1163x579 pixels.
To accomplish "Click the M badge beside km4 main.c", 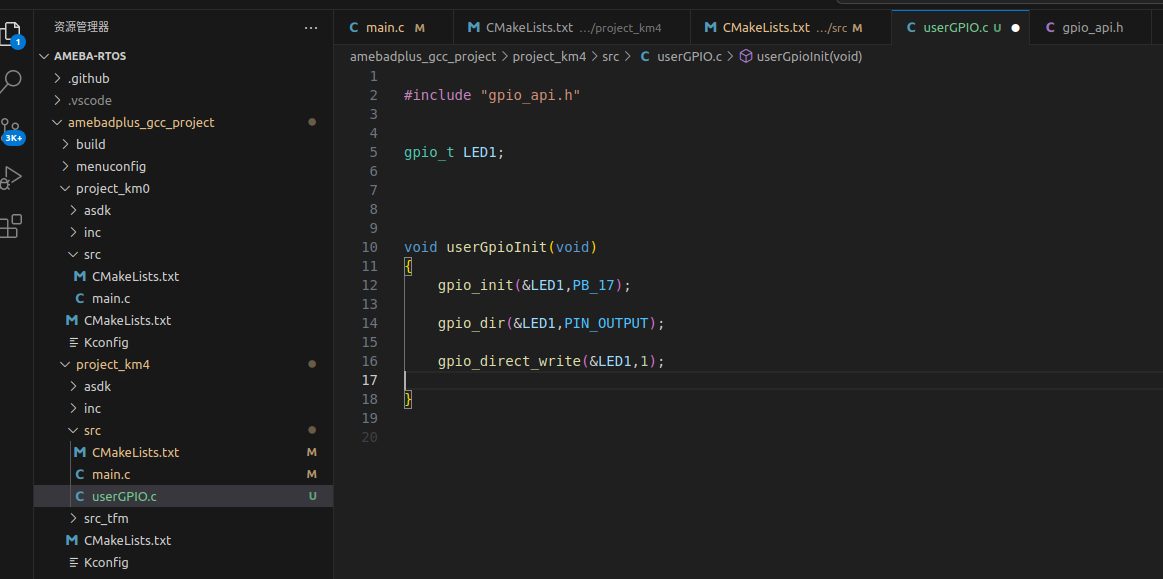I will (312, 474).
